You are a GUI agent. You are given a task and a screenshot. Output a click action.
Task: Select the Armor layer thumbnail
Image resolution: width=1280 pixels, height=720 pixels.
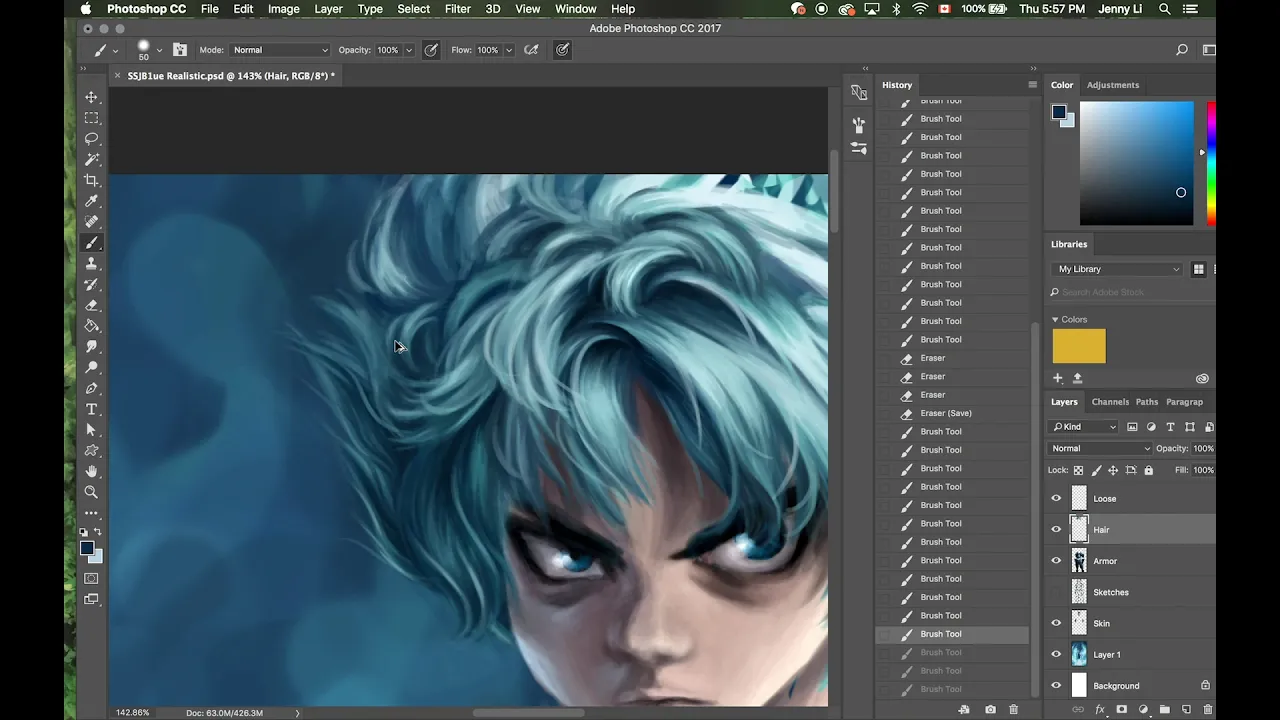(x=1079, y=561)
